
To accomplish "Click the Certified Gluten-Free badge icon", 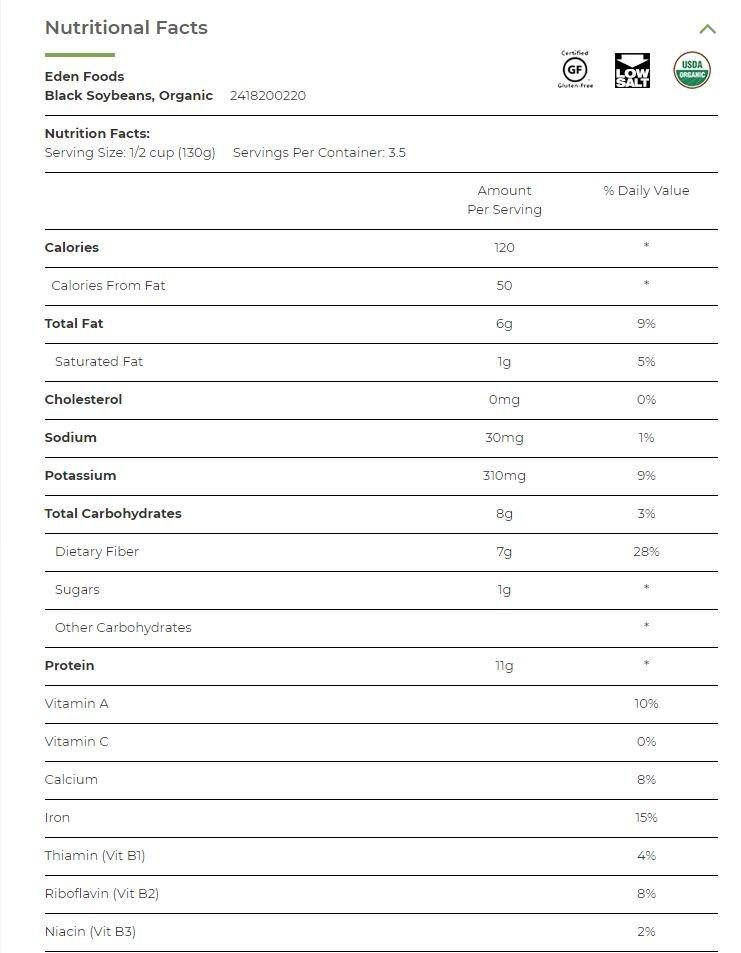I will (x=574, y=70).
